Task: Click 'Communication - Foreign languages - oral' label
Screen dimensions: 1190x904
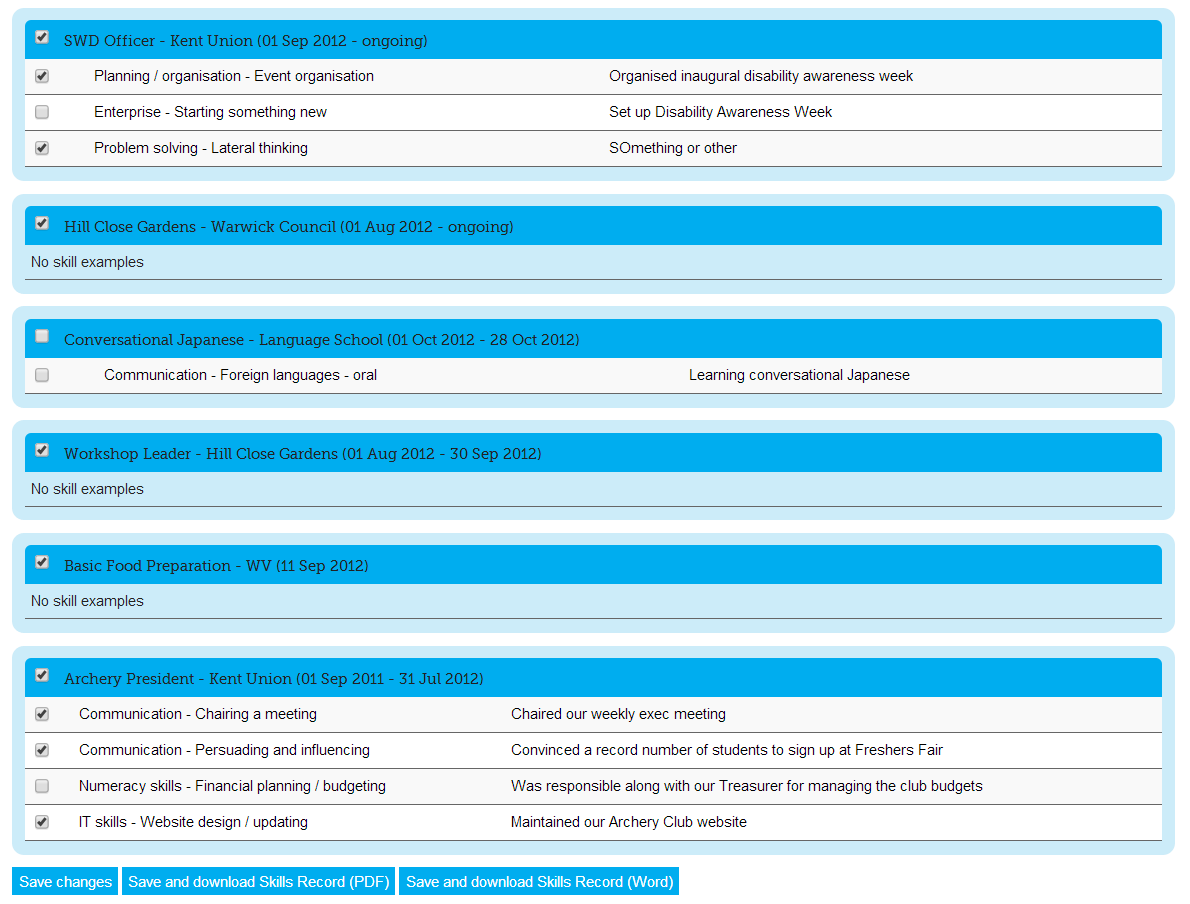Action: coord(241,376)
